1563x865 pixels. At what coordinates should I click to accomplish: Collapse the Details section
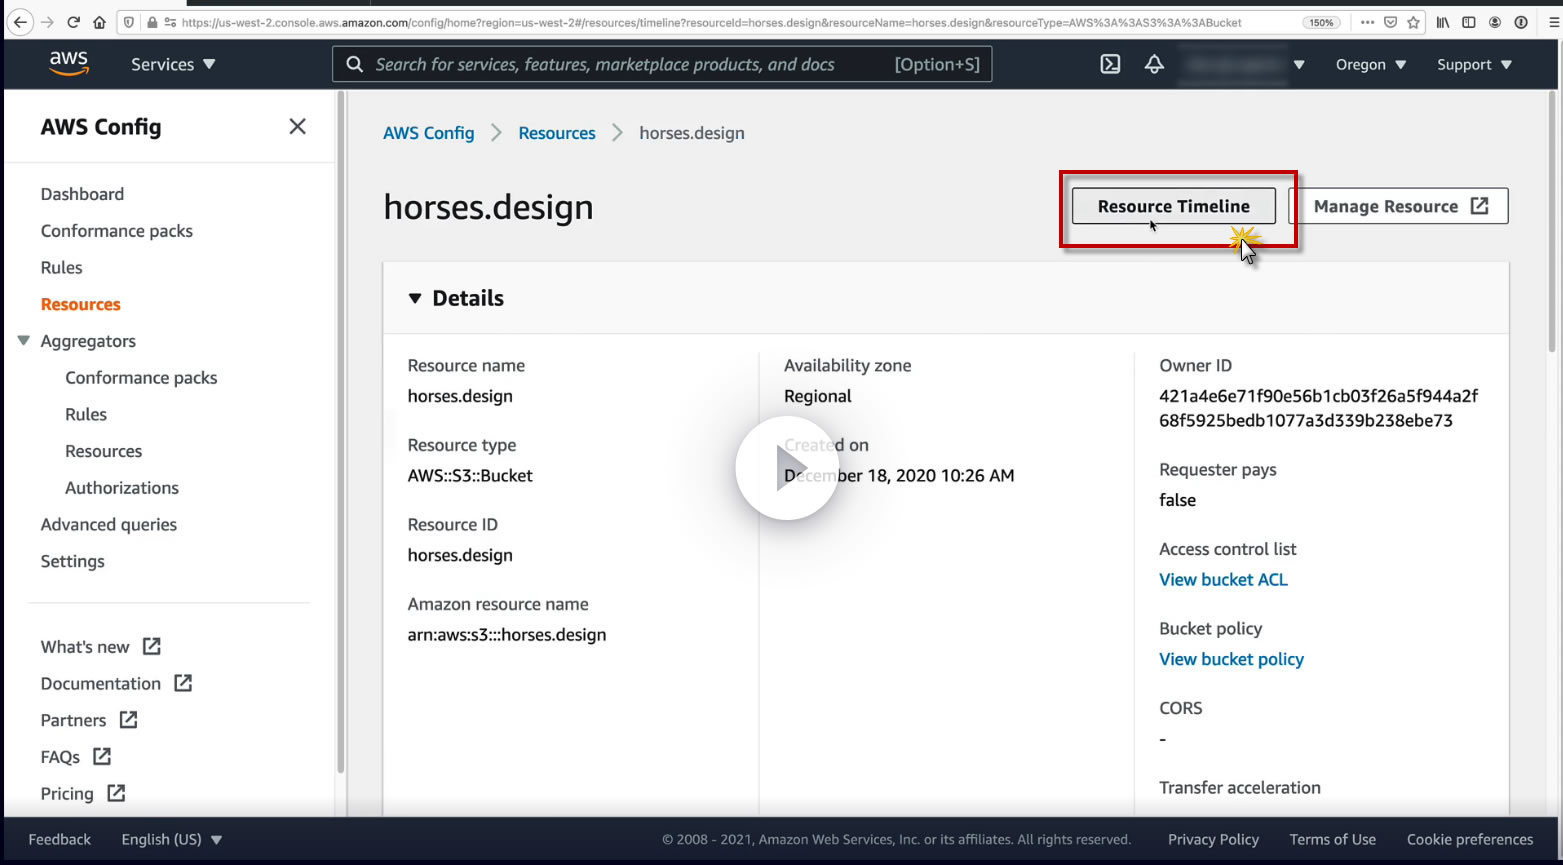click(415, 298)
